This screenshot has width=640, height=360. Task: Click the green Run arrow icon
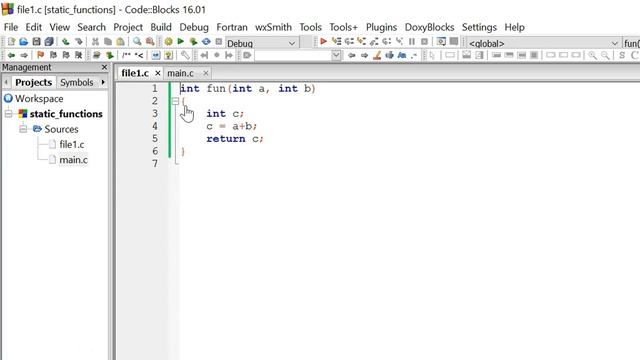coord(181,41)
